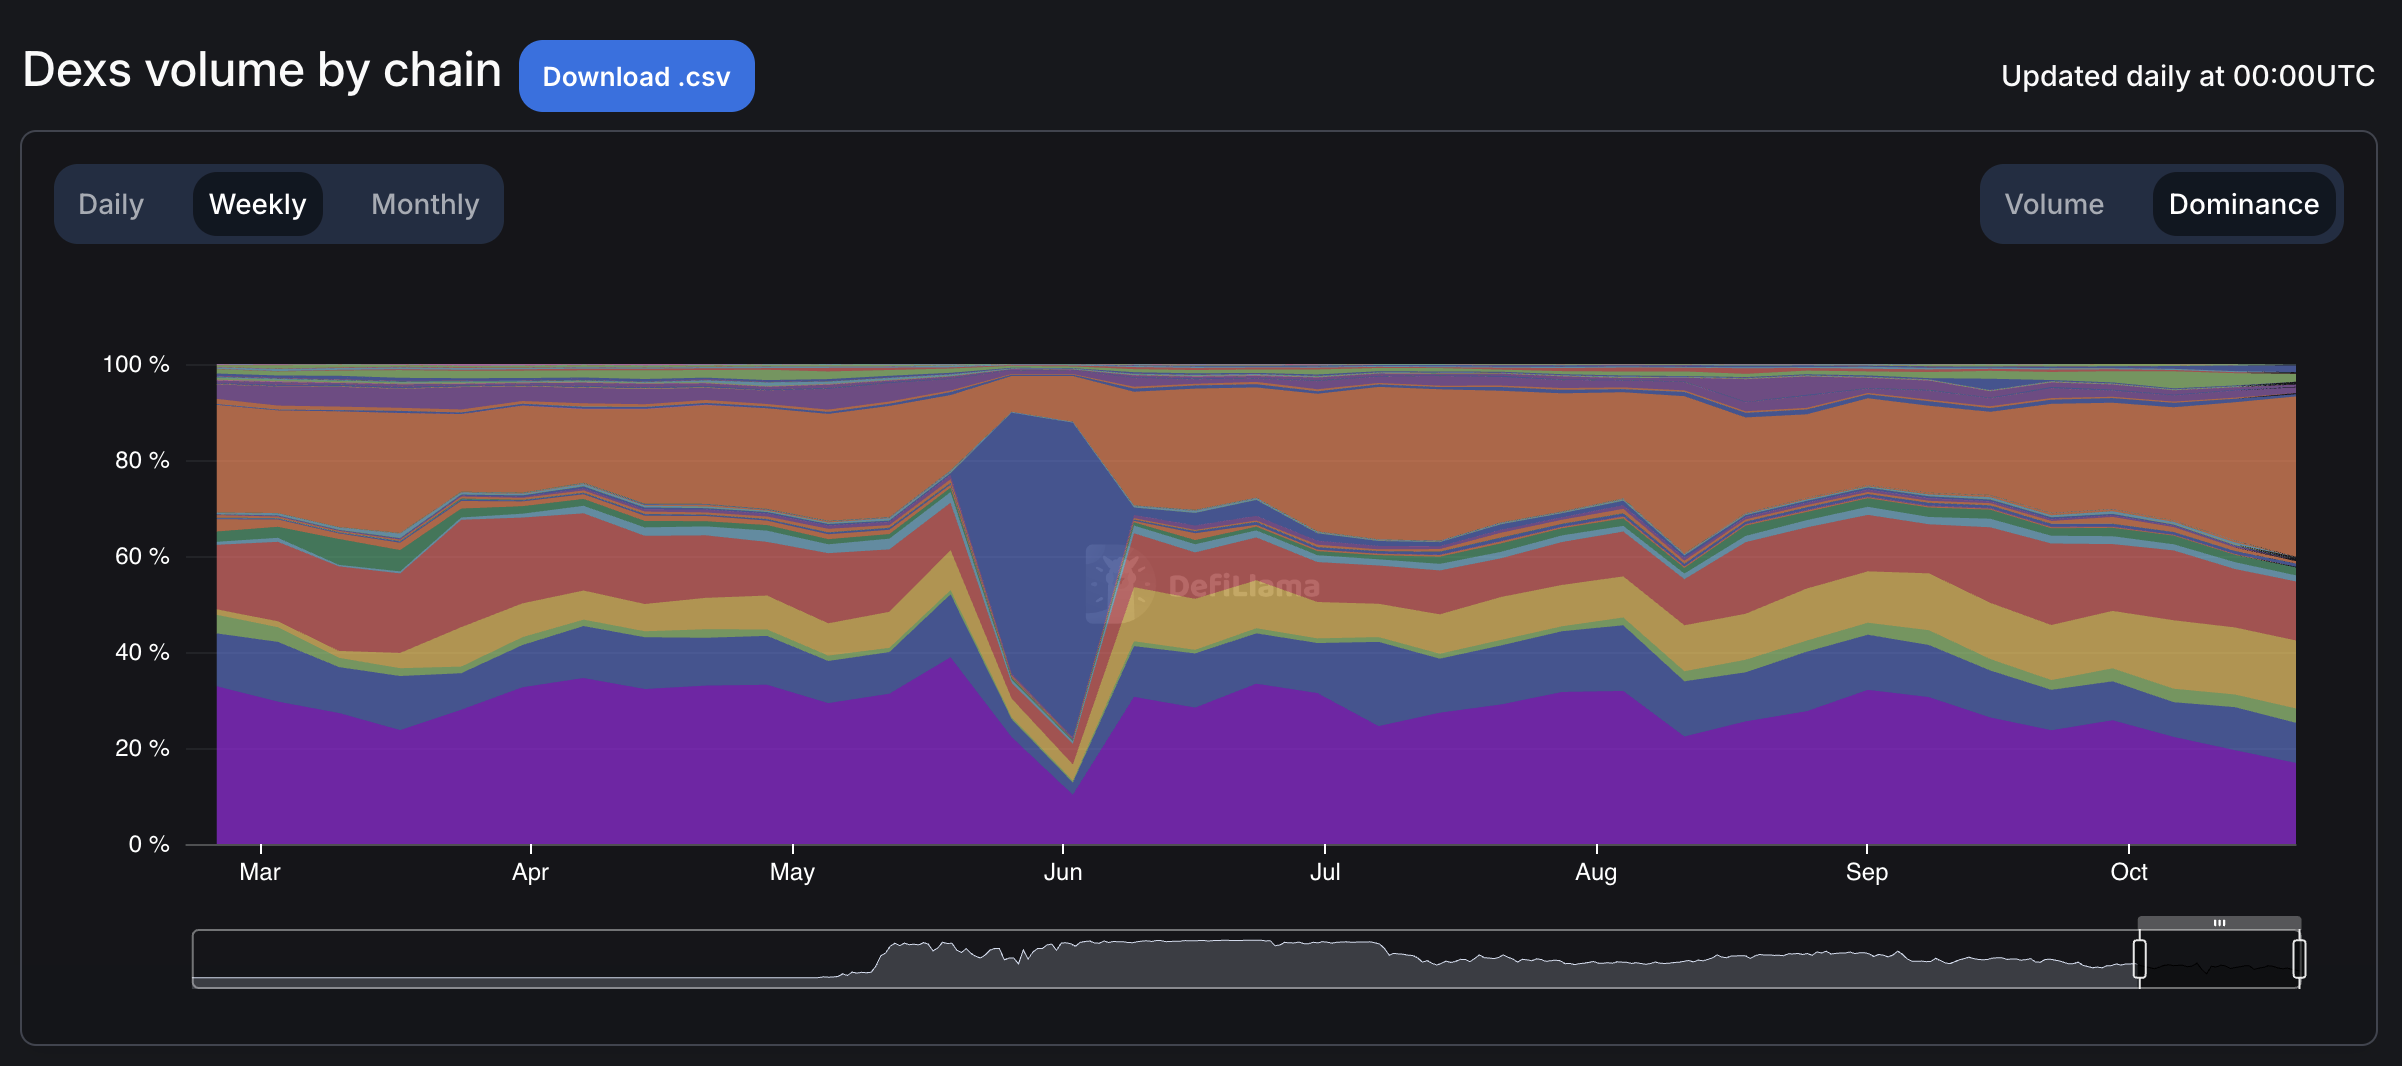Switch the chart interval to Daily
The width and height of the screenshot is (2402, 1066).
pyautogui.click(x=111, y=204)
